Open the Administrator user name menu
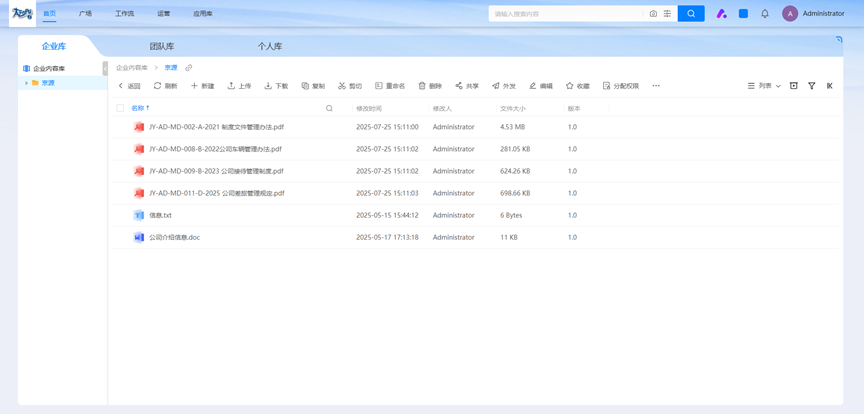The width and height of the screenshot is (864, 414). [x=823, y=14]
